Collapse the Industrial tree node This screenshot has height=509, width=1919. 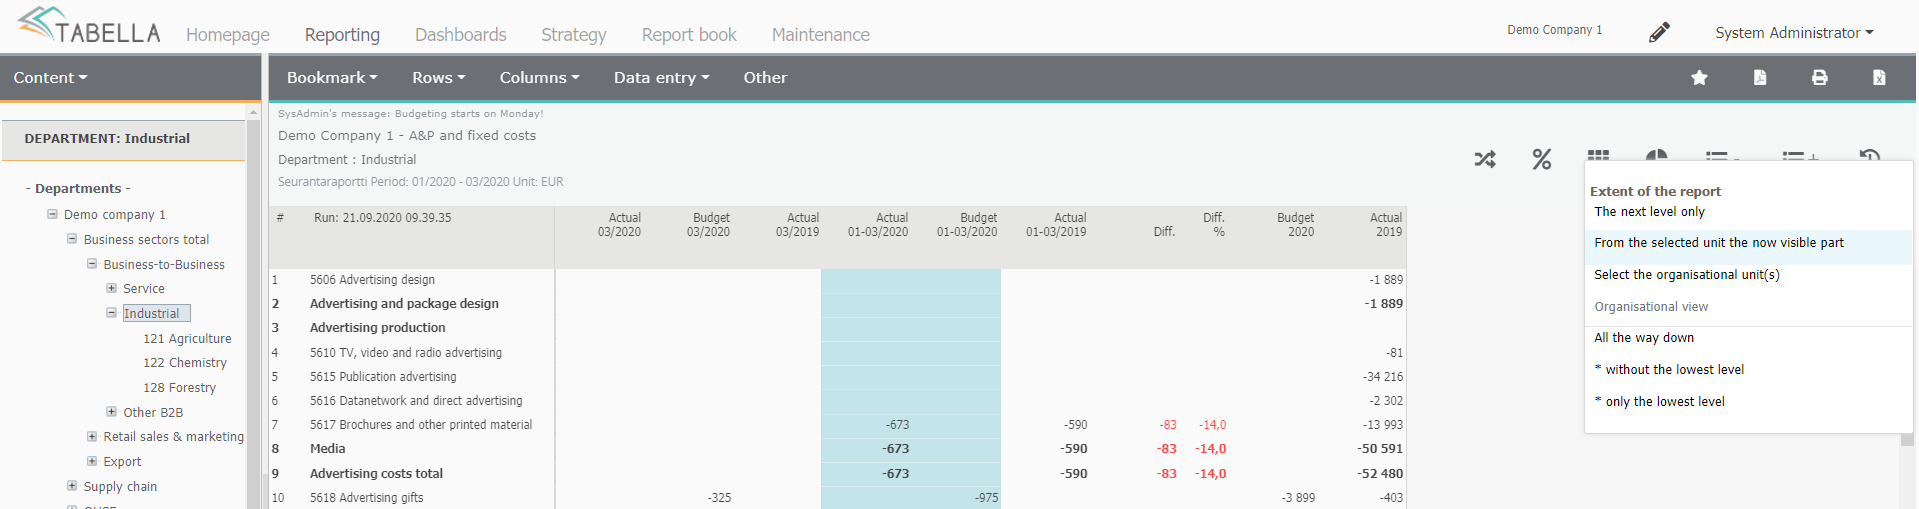(112, 313)
